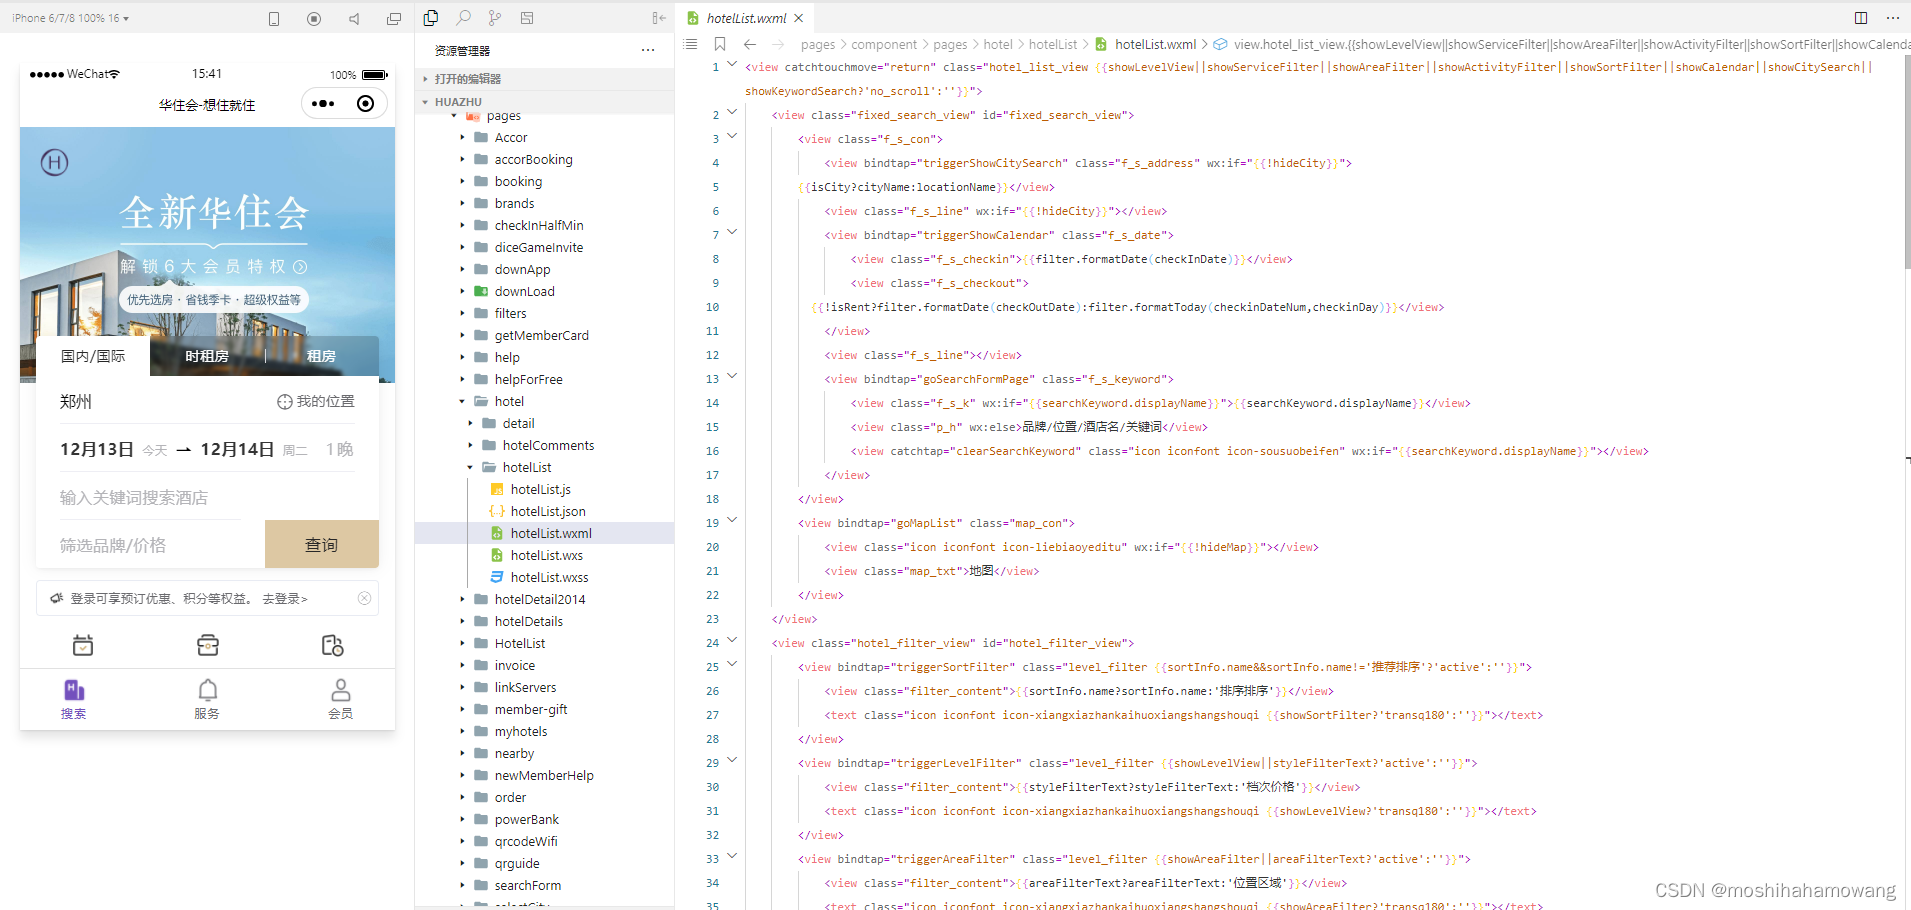
Task: Open the iPhone 6/7/8 device dropdown
Action: coord(70,18)
